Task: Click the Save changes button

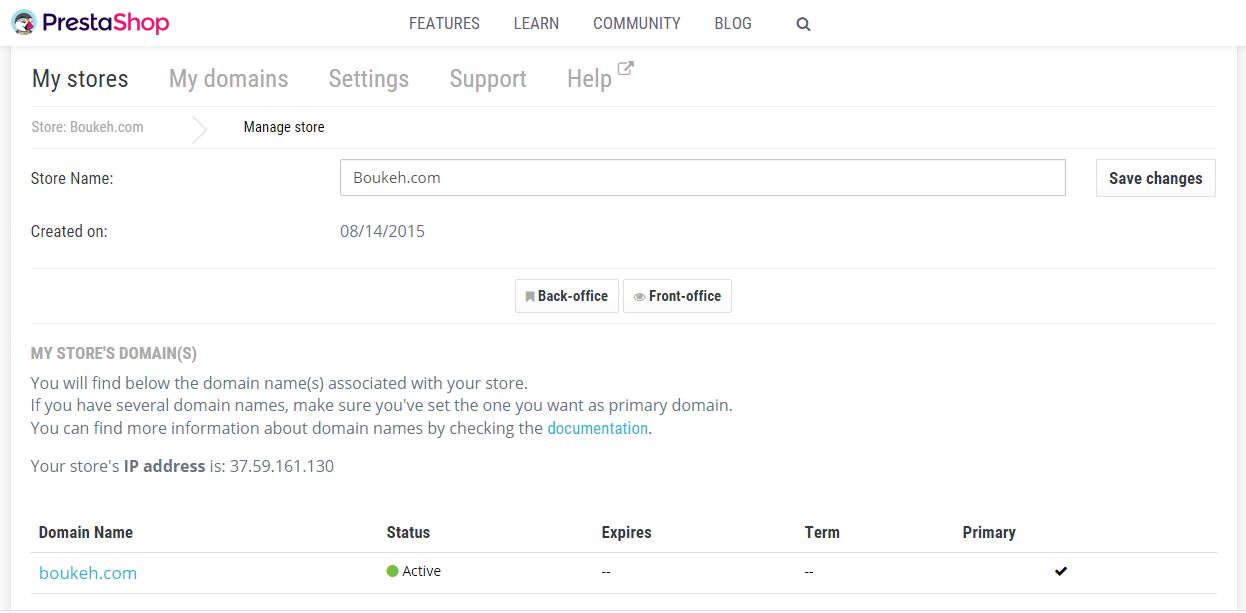Action: 1155,178
